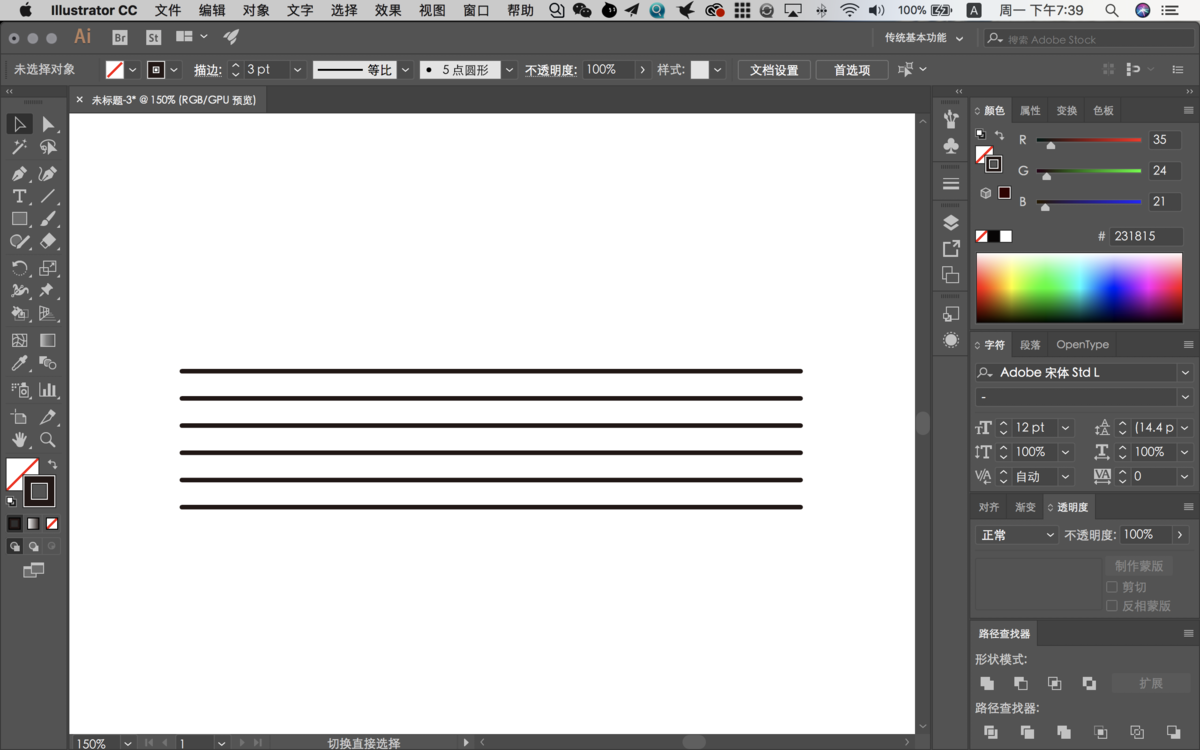Open the 自动 kerning dropdown
Screen dimensions: 1200x750
[x=1065, y=477]
